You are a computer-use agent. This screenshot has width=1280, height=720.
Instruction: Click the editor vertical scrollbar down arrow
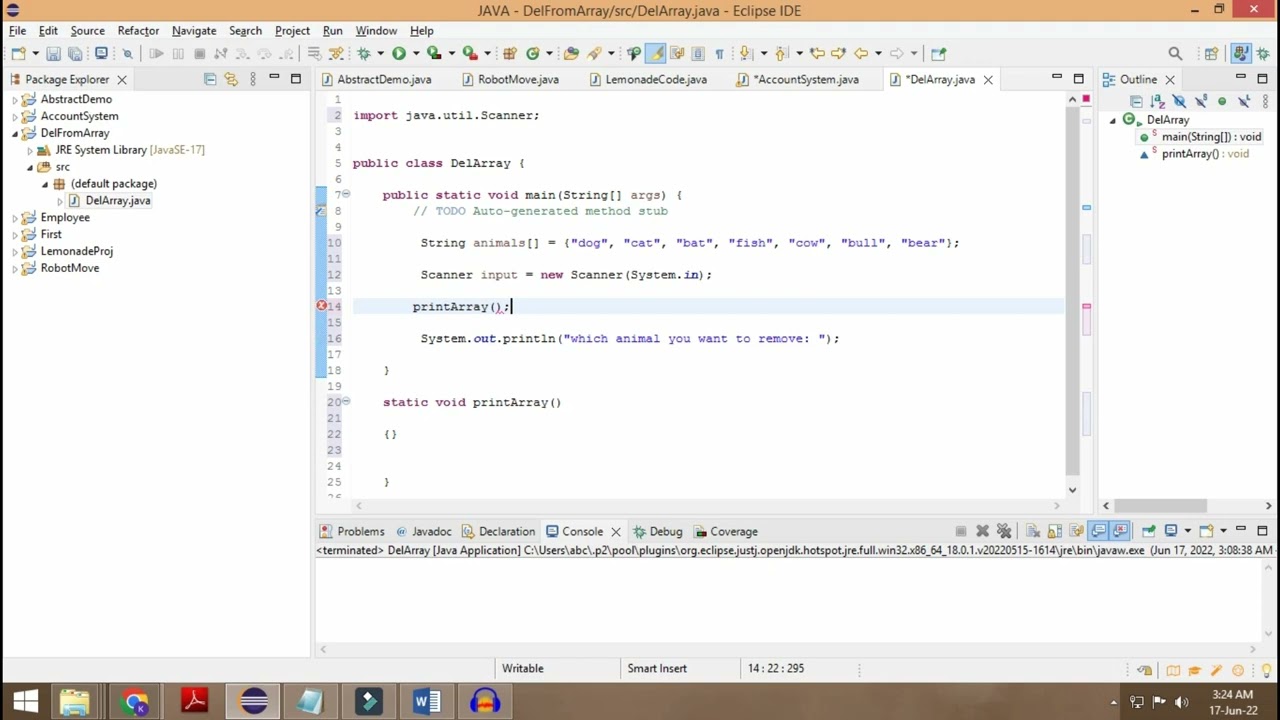coord(1072,490)
